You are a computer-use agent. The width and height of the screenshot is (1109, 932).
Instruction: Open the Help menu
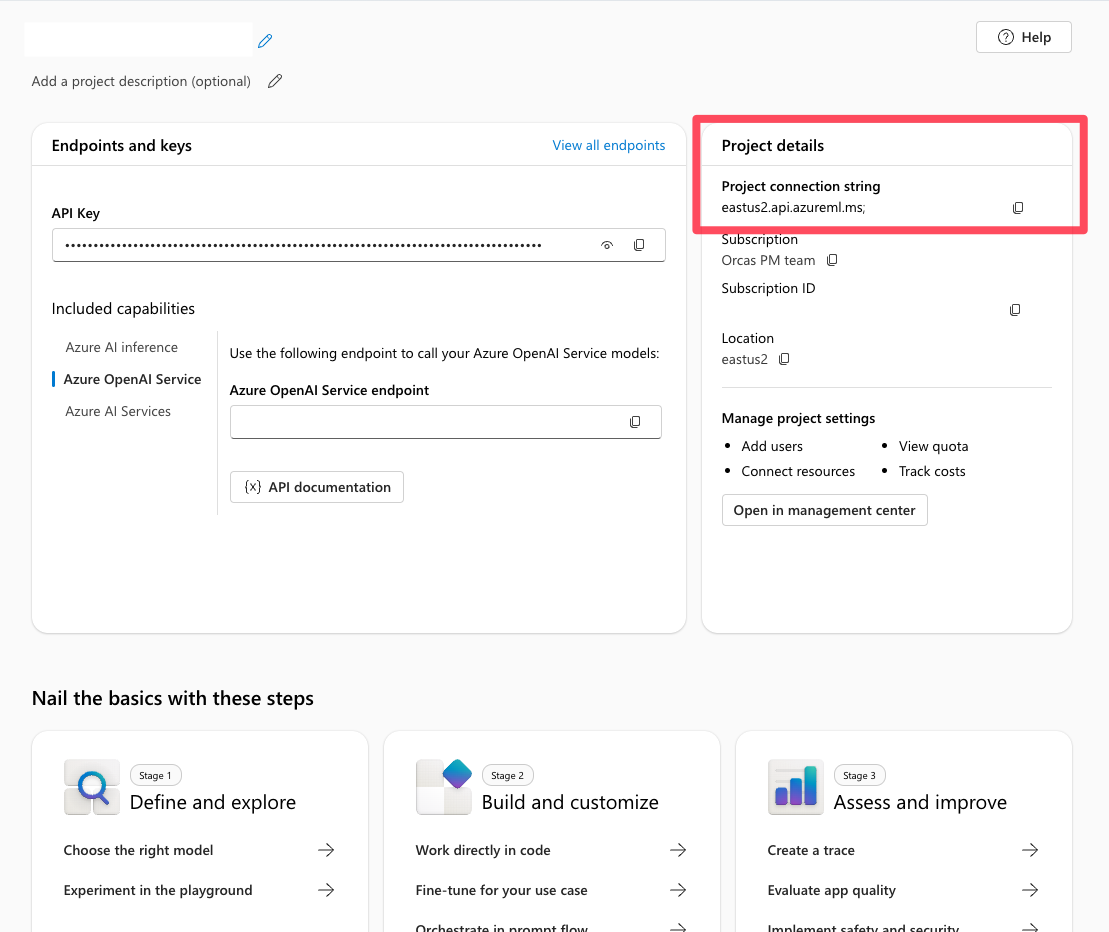click(x=1023, y=36)
